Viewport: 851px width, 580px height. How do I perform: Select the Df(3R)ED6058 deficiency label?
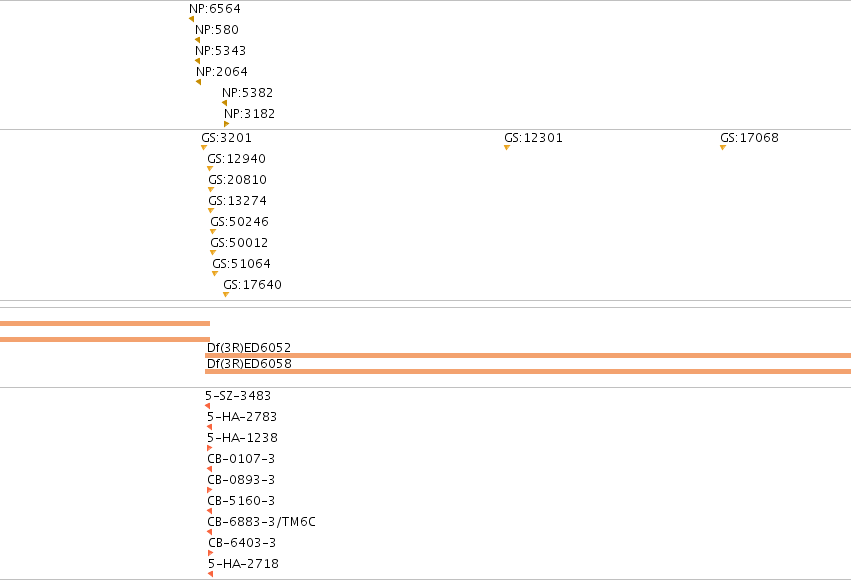tap(249, 364)
